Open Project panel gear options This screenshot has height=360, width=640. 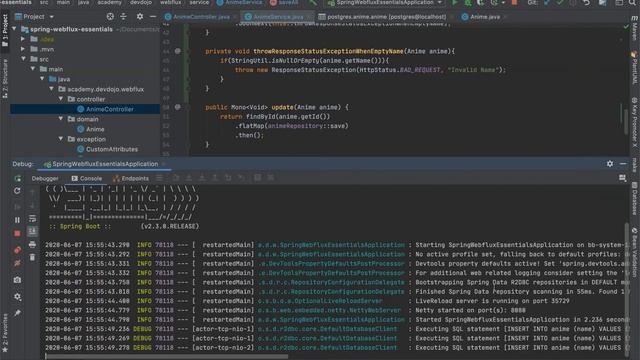click(x=140, y=17)
